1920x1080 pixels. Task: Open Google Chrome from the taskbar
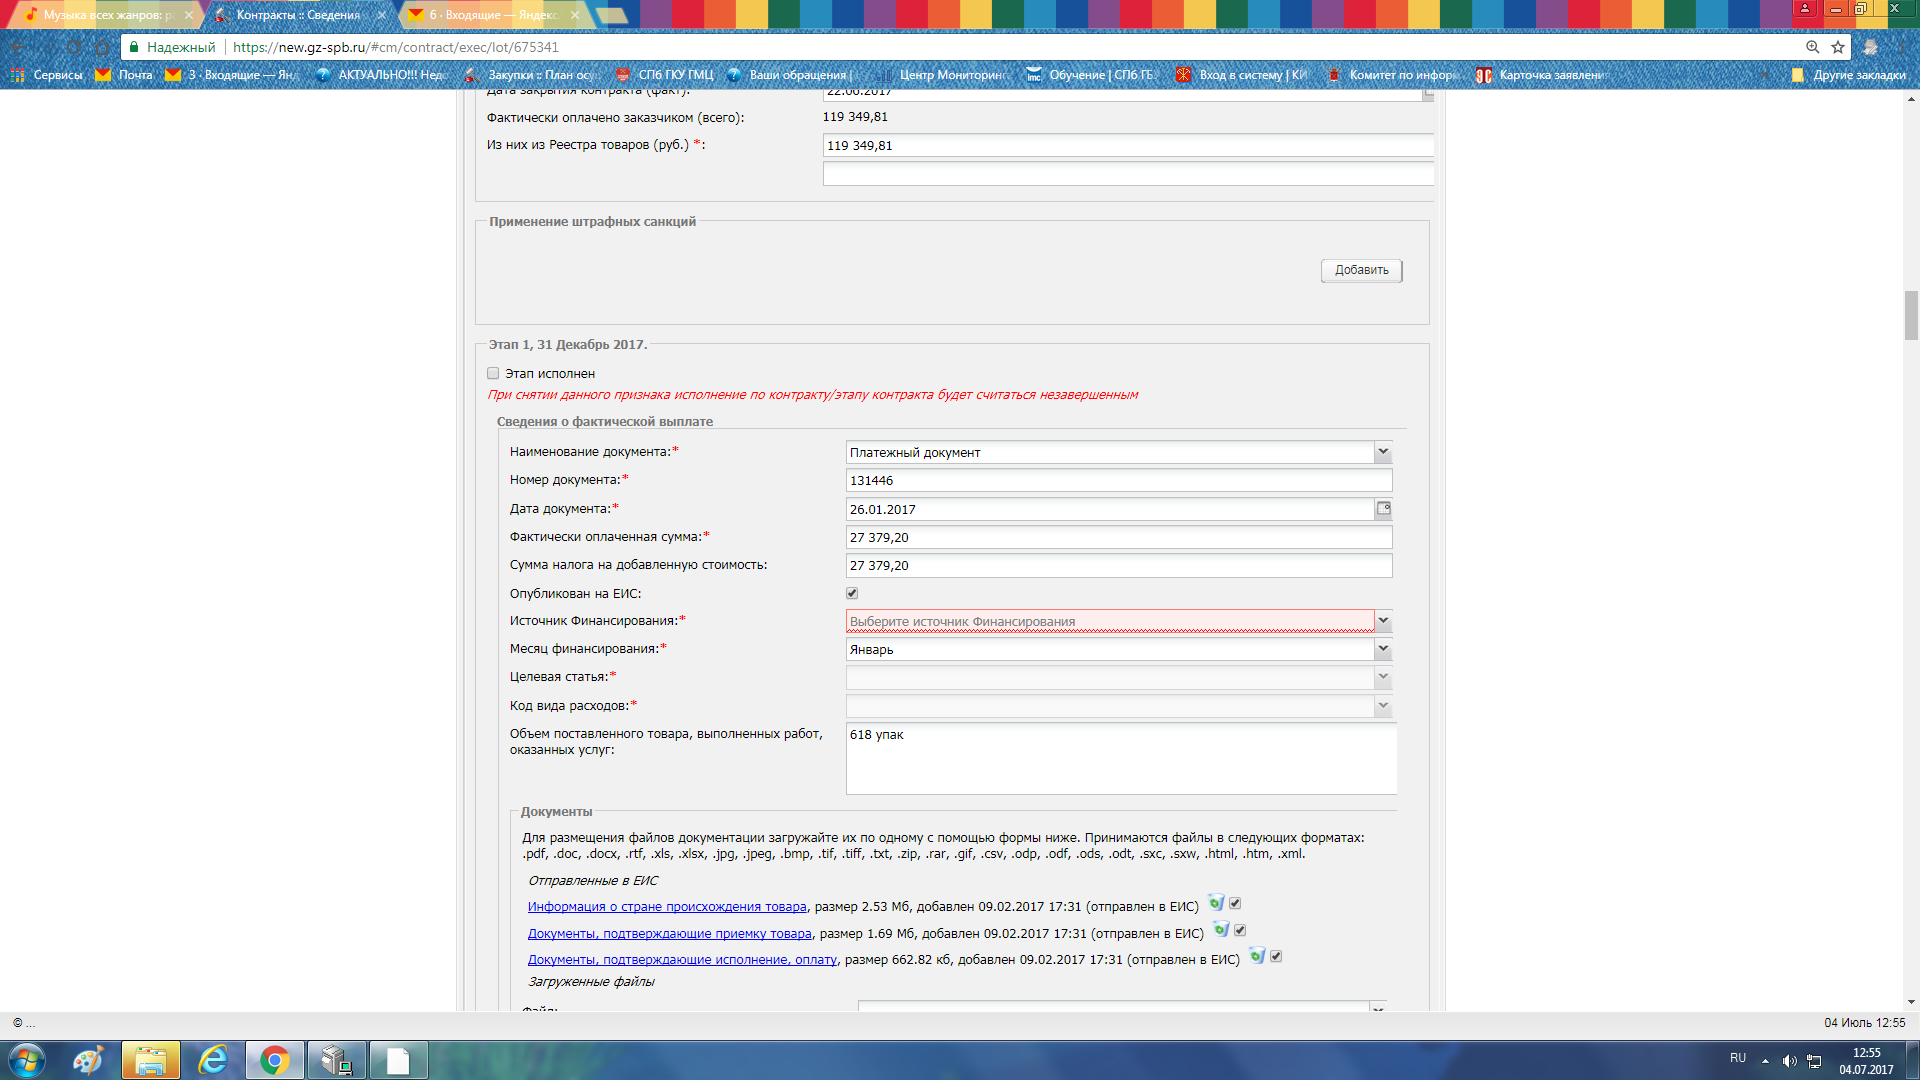click(275, 1060)
